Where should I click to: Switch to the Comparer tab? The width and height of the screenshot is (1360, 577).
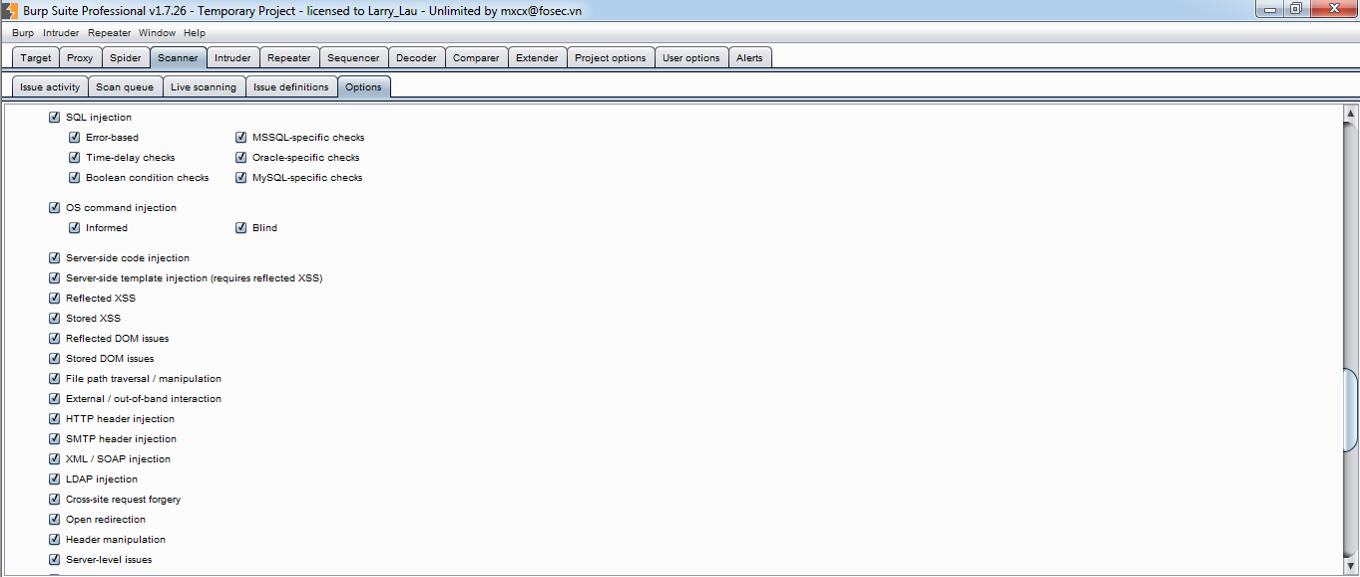476,58
